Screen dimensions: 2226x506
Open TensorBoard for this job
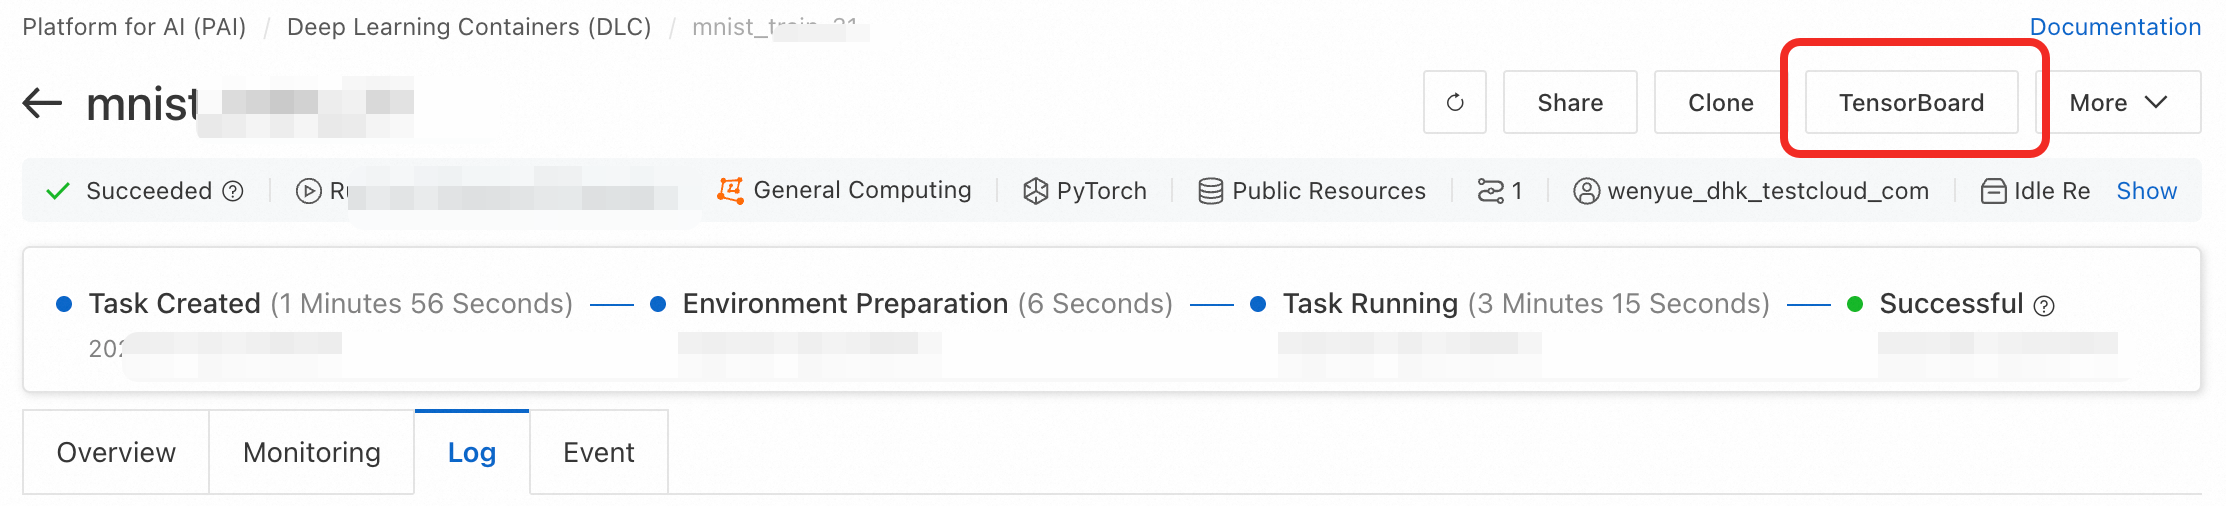1911,102
